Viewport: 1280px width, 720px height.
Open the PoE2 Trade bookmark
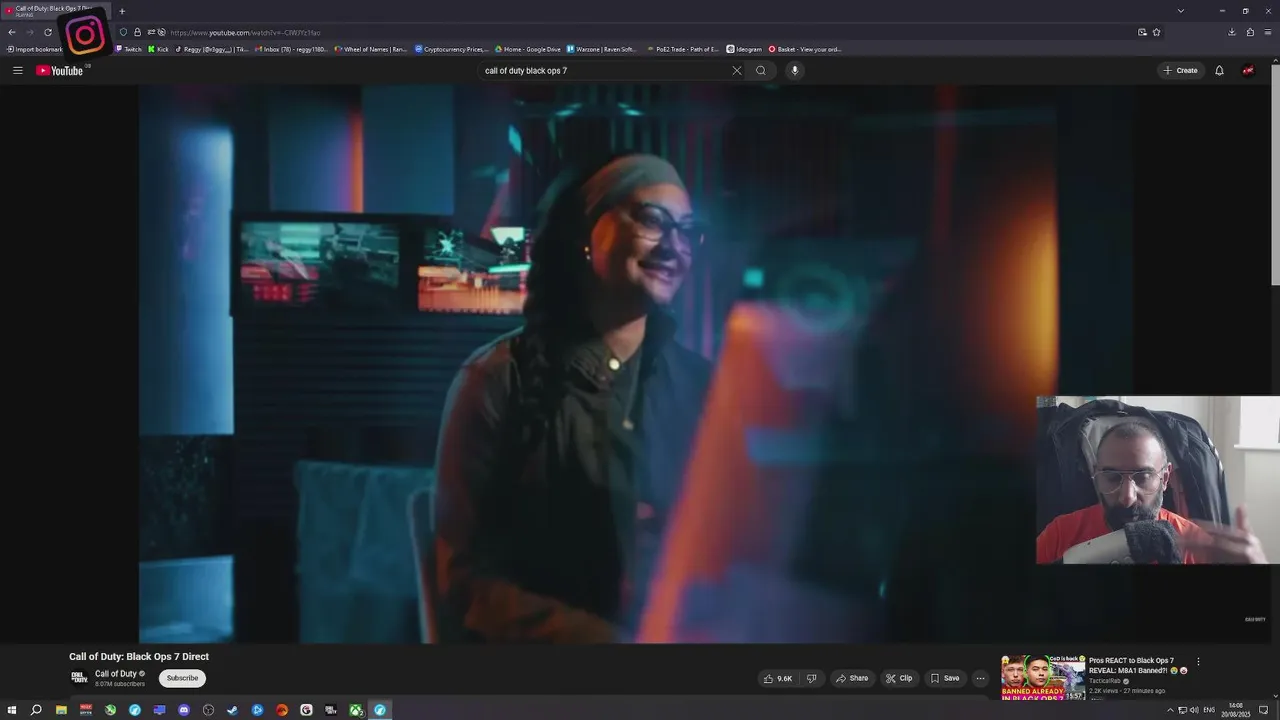click(x=683, y=49)
